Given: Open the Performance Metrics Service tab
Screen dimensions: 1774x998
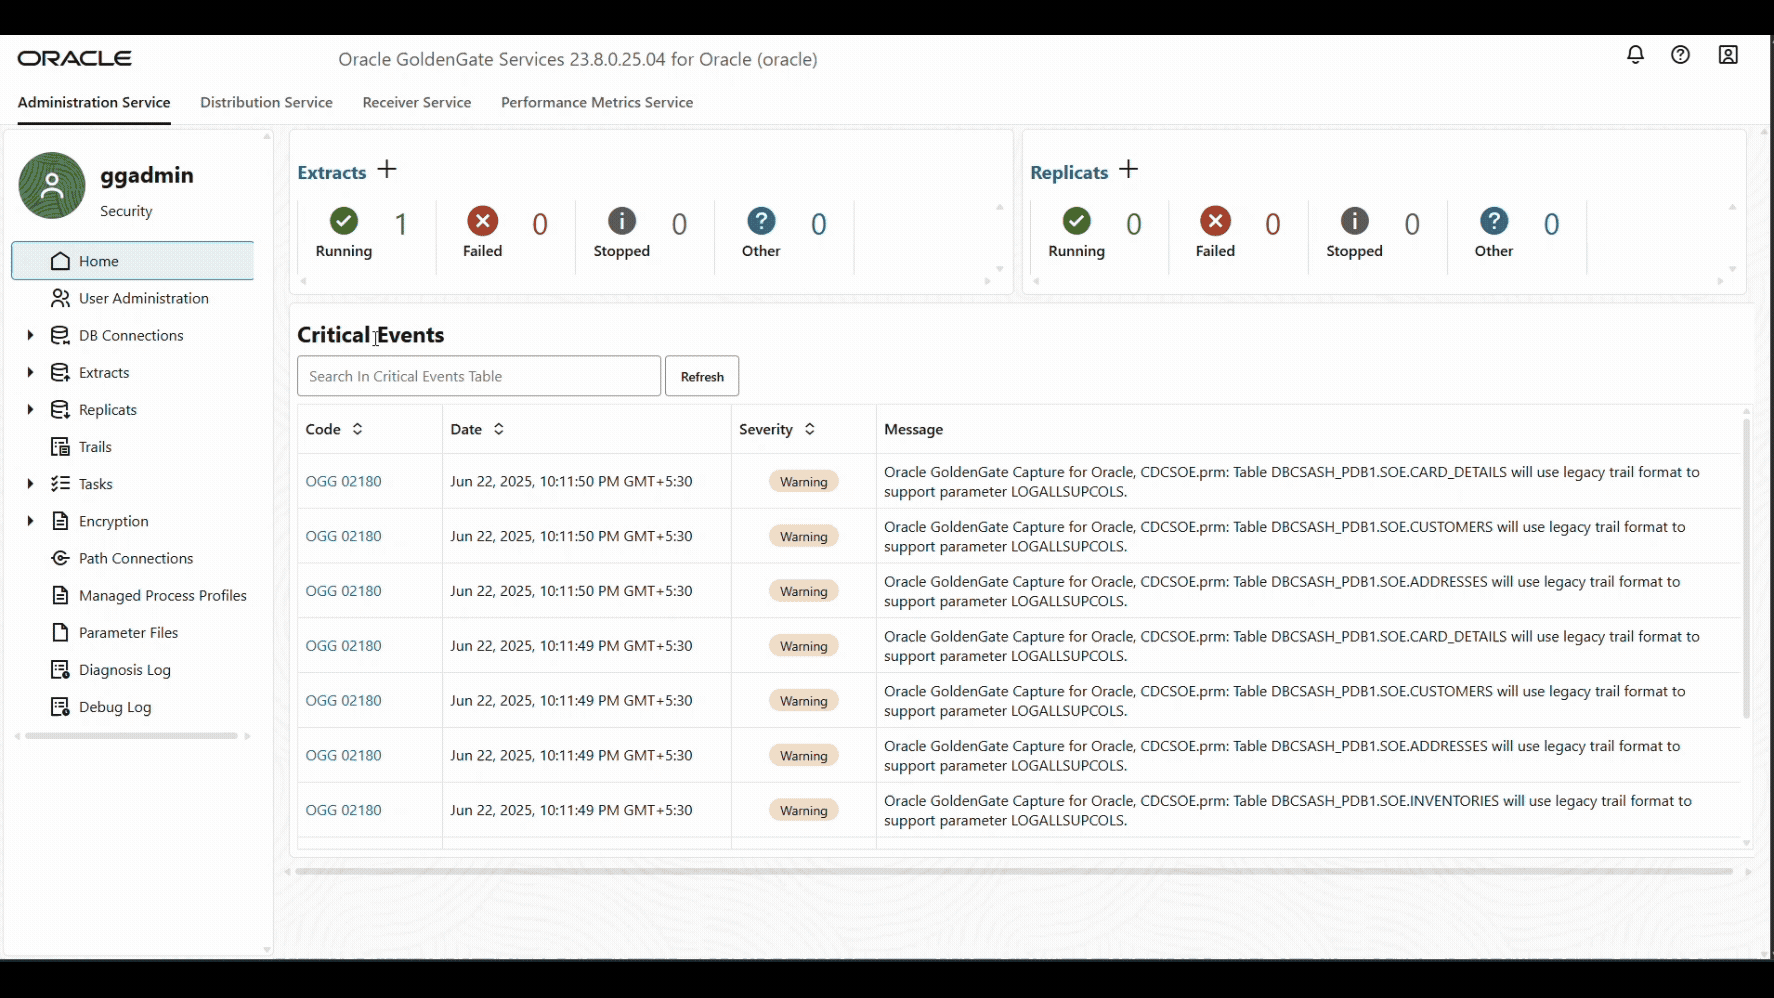Looking at the screenshot, I should pos(596,102).
